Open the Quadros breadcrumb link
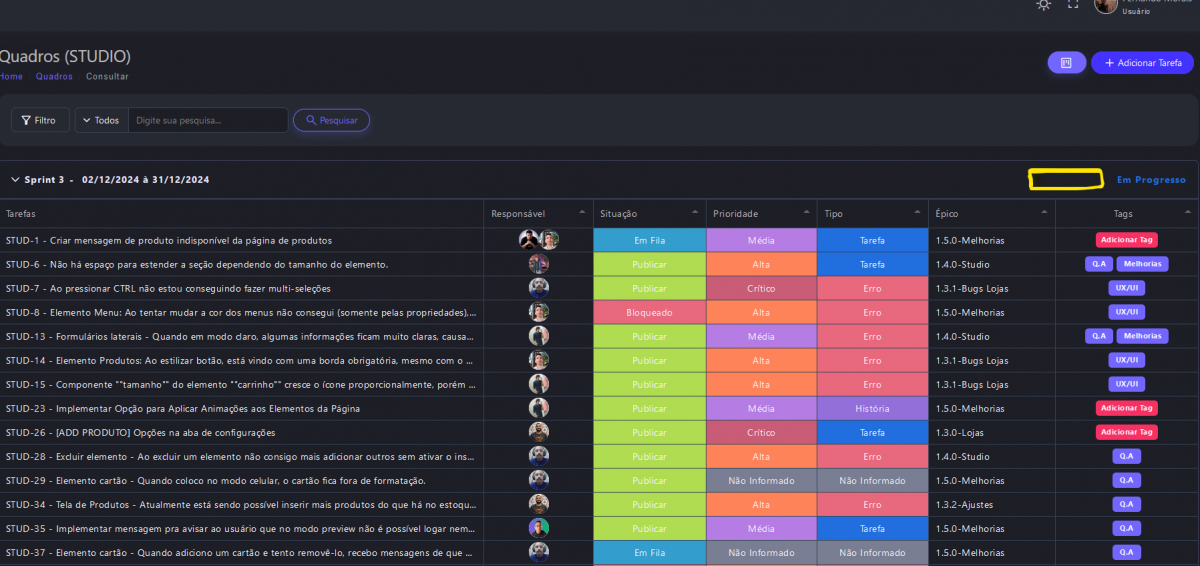 pyautogui.click(x=54, y=77)
